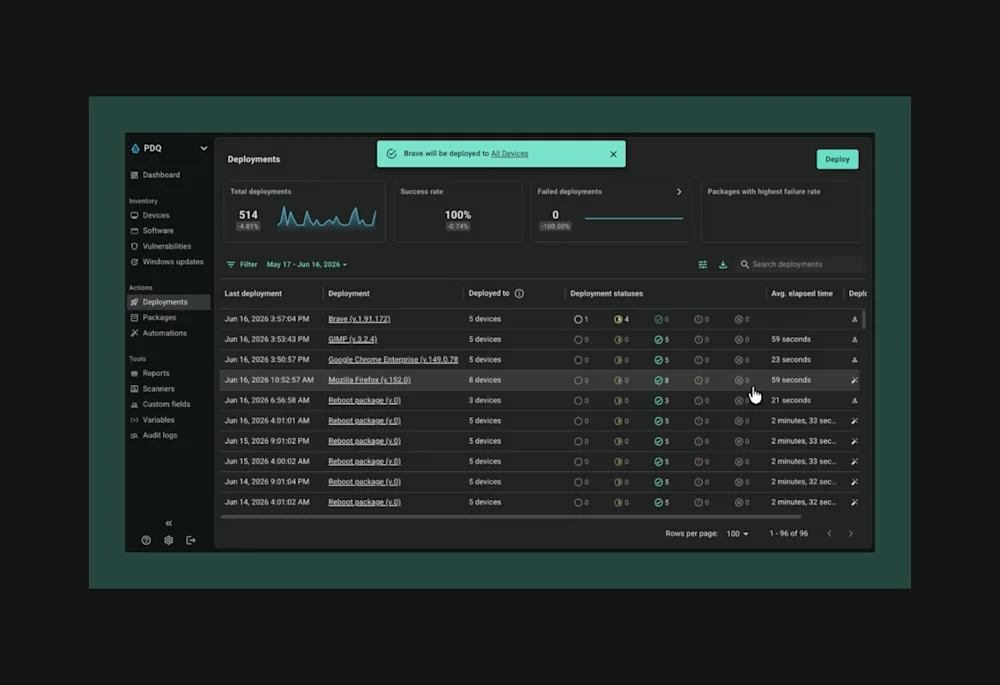
Task: Click the vertical table scrollbar
Action: 864,319
